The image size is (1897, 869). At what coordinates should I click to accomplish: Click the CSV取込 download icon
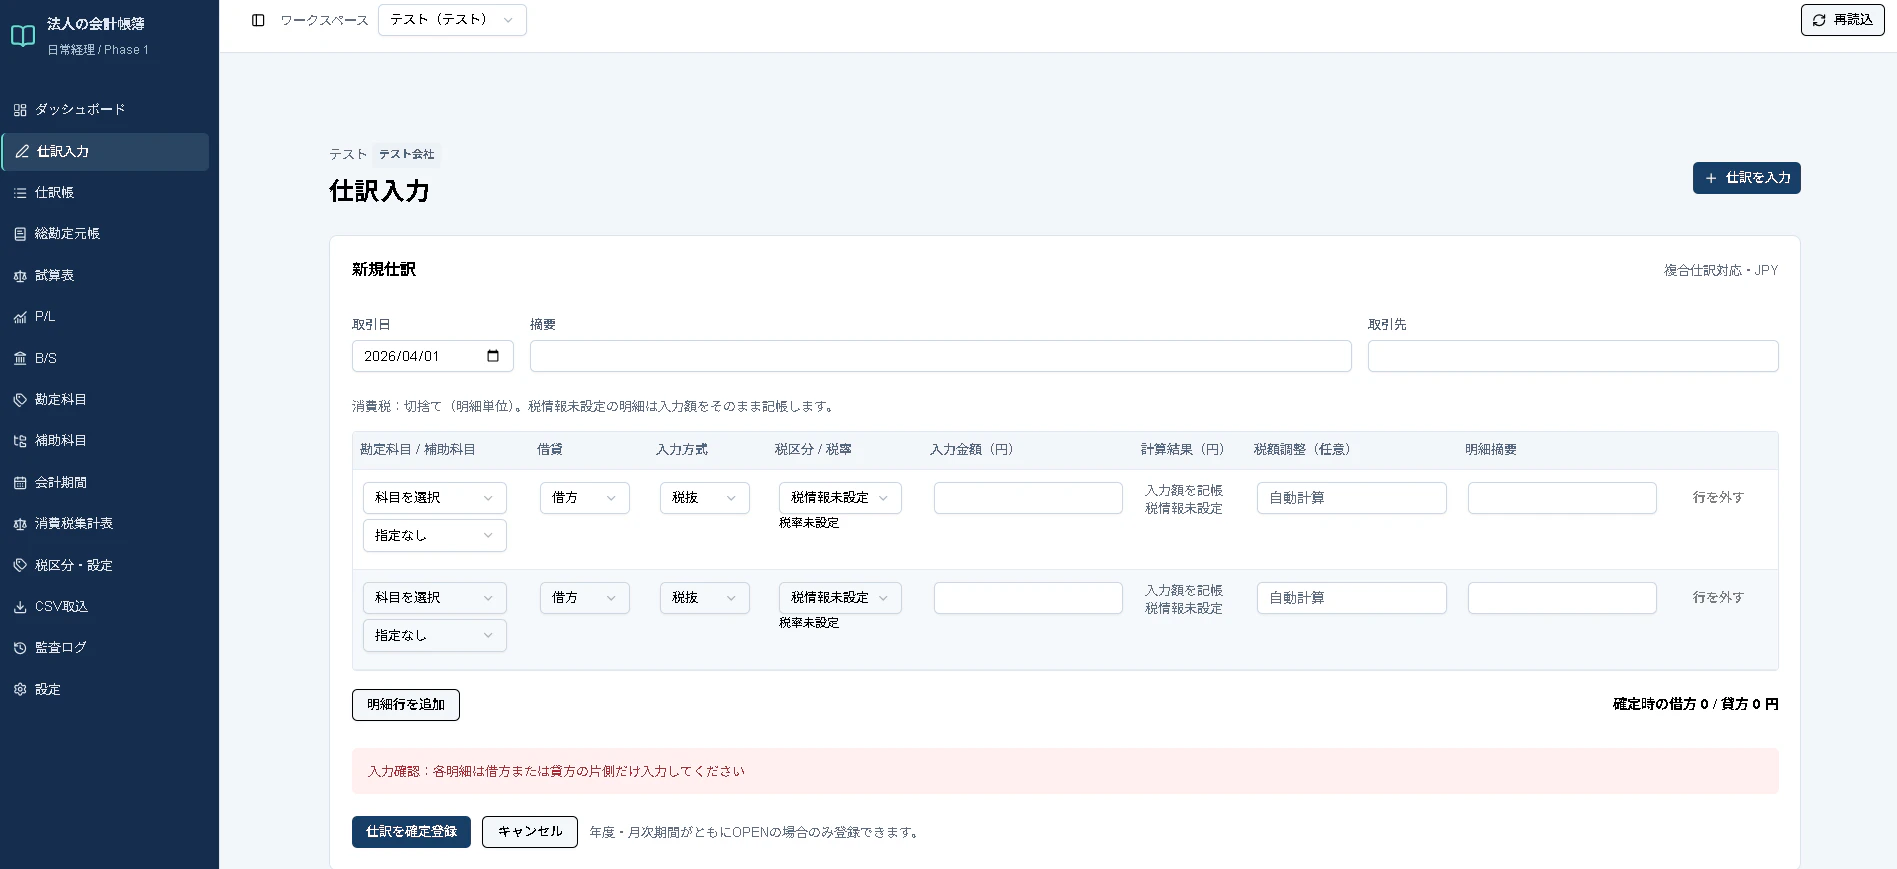tap(20, 607)
